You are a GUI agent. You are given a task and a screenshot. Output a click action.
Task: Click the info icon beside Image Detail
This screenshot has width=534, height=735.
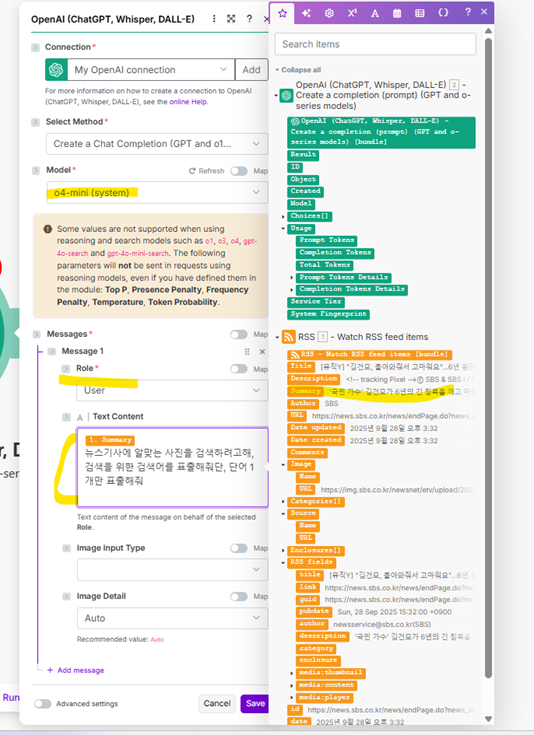[67, 596]
